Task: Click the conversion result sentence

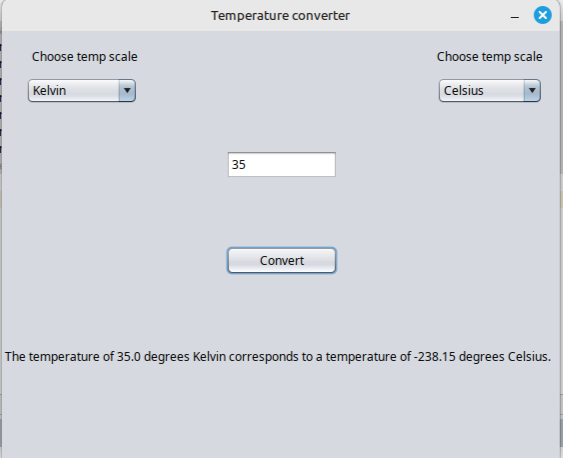Action: (x=278, y=357)
